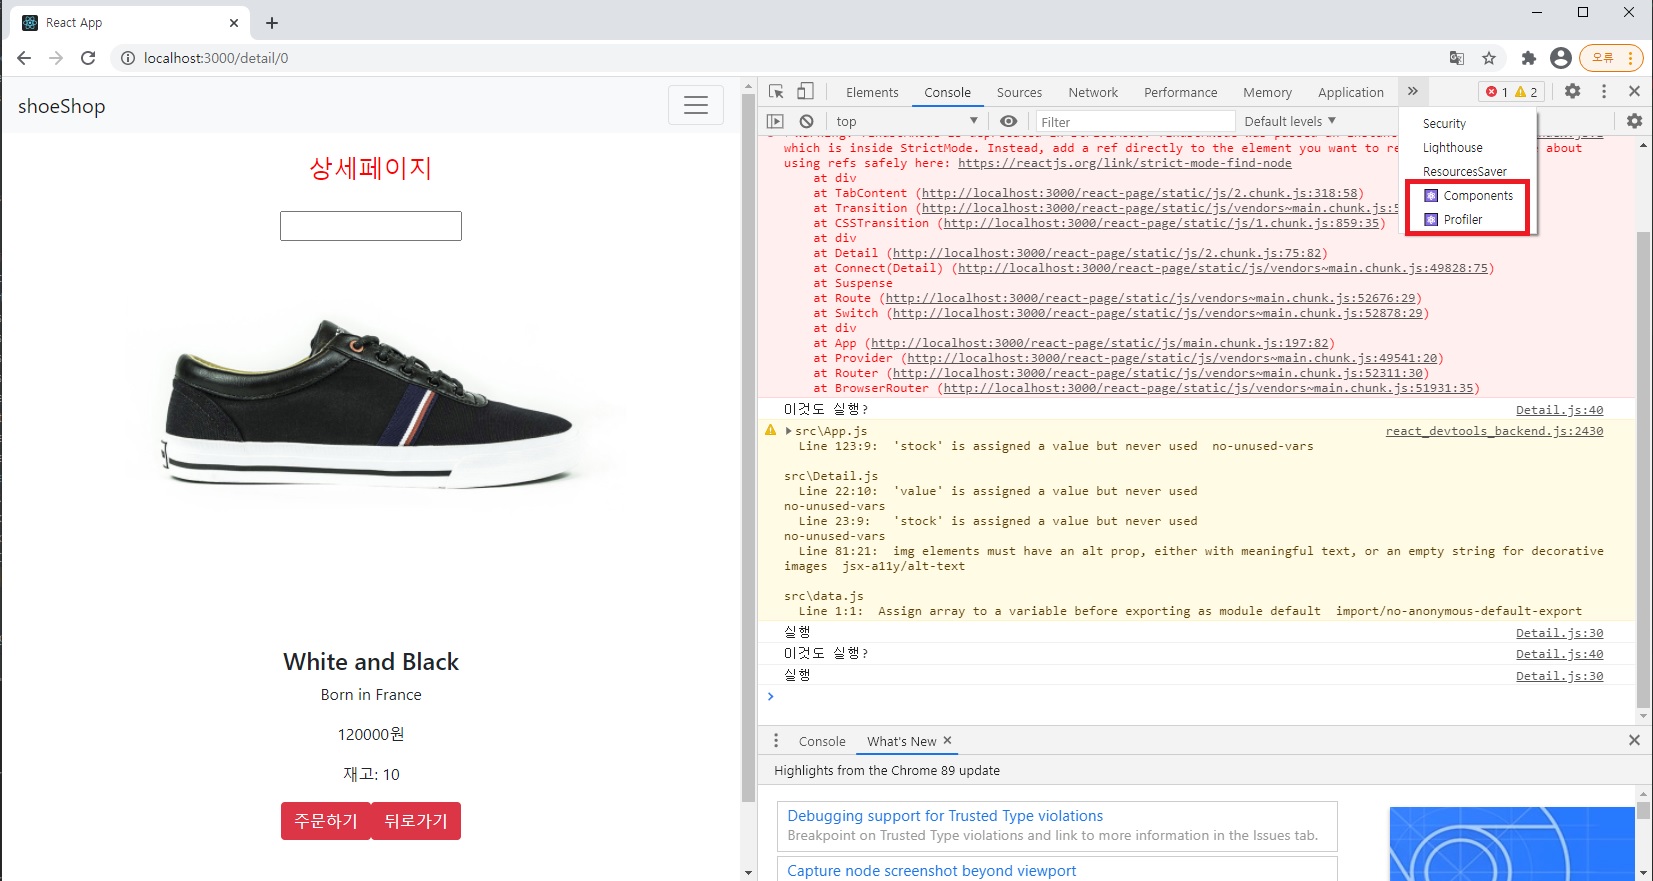1653x881 pixels.
Task: Reload the page in the browser
Action: (x=88, y=58)
